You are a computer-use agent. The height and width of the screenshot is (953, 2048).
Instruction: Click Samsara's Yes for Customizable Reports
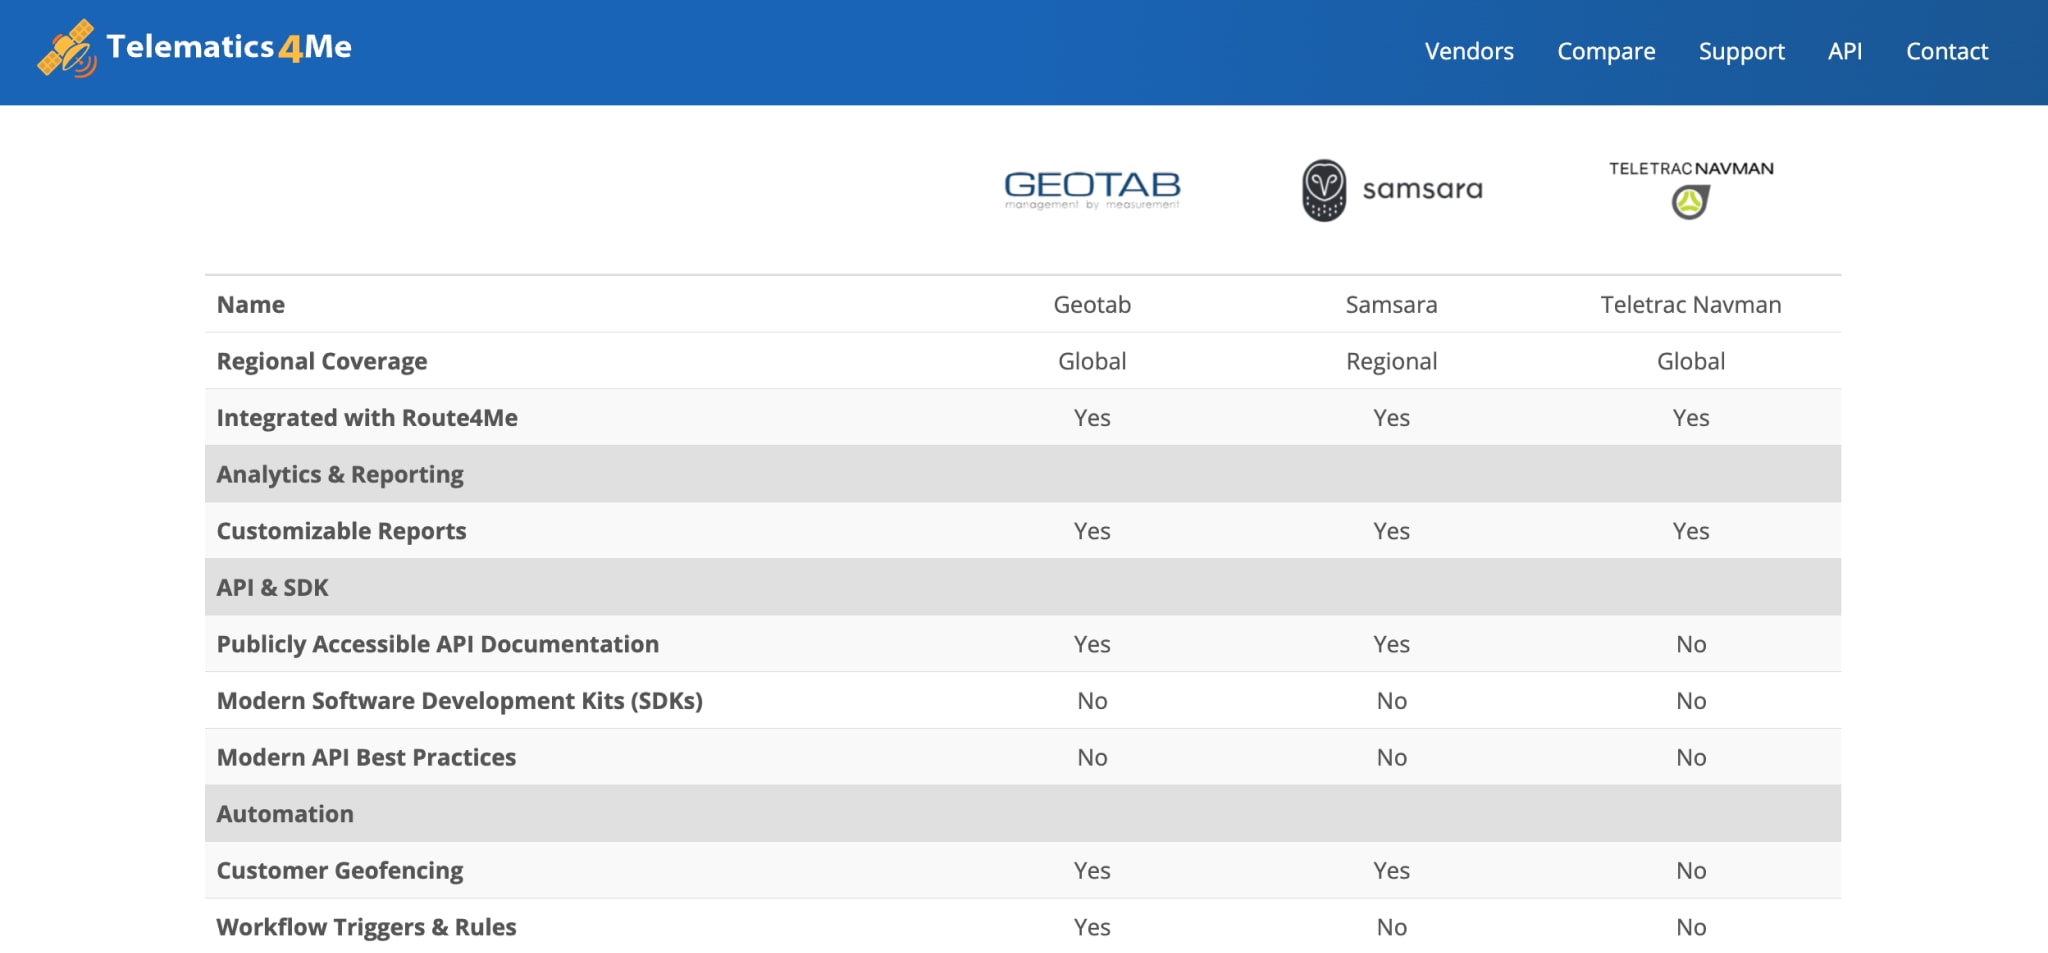[1391, 531]
